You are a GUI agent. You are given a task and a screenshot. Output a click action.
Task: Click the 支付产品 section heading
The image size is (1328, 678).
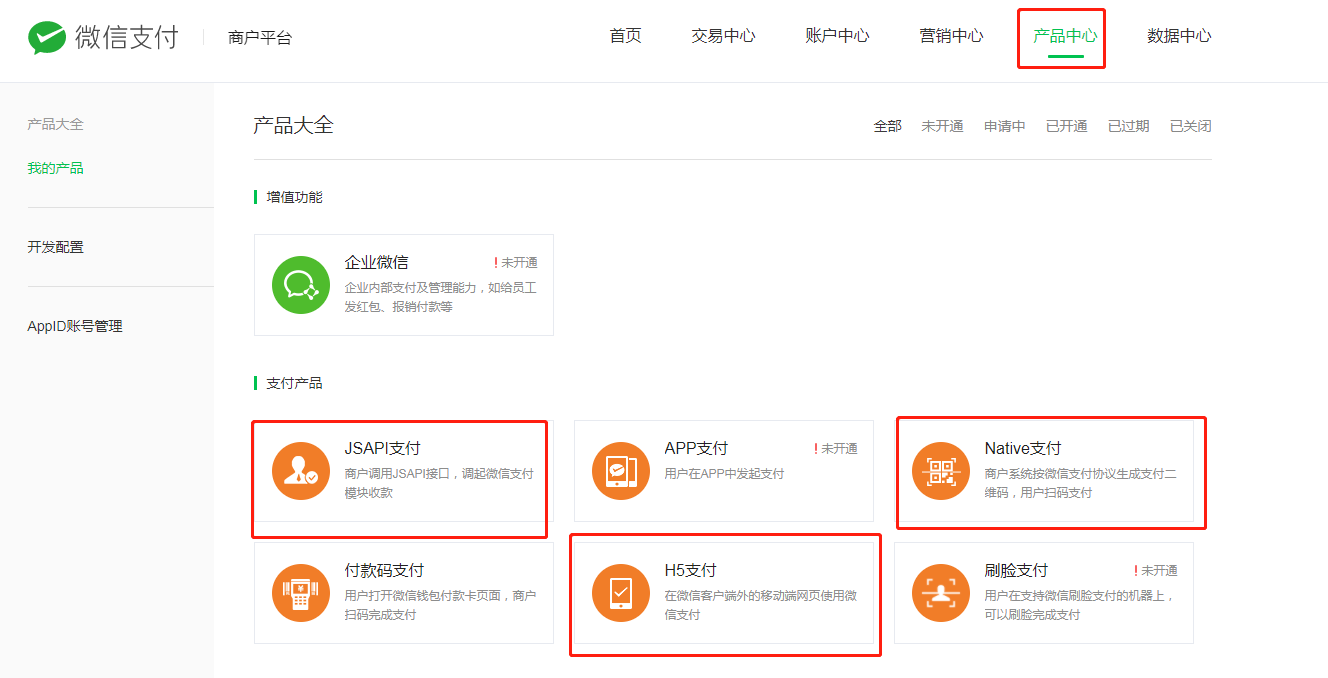[294, 383]
